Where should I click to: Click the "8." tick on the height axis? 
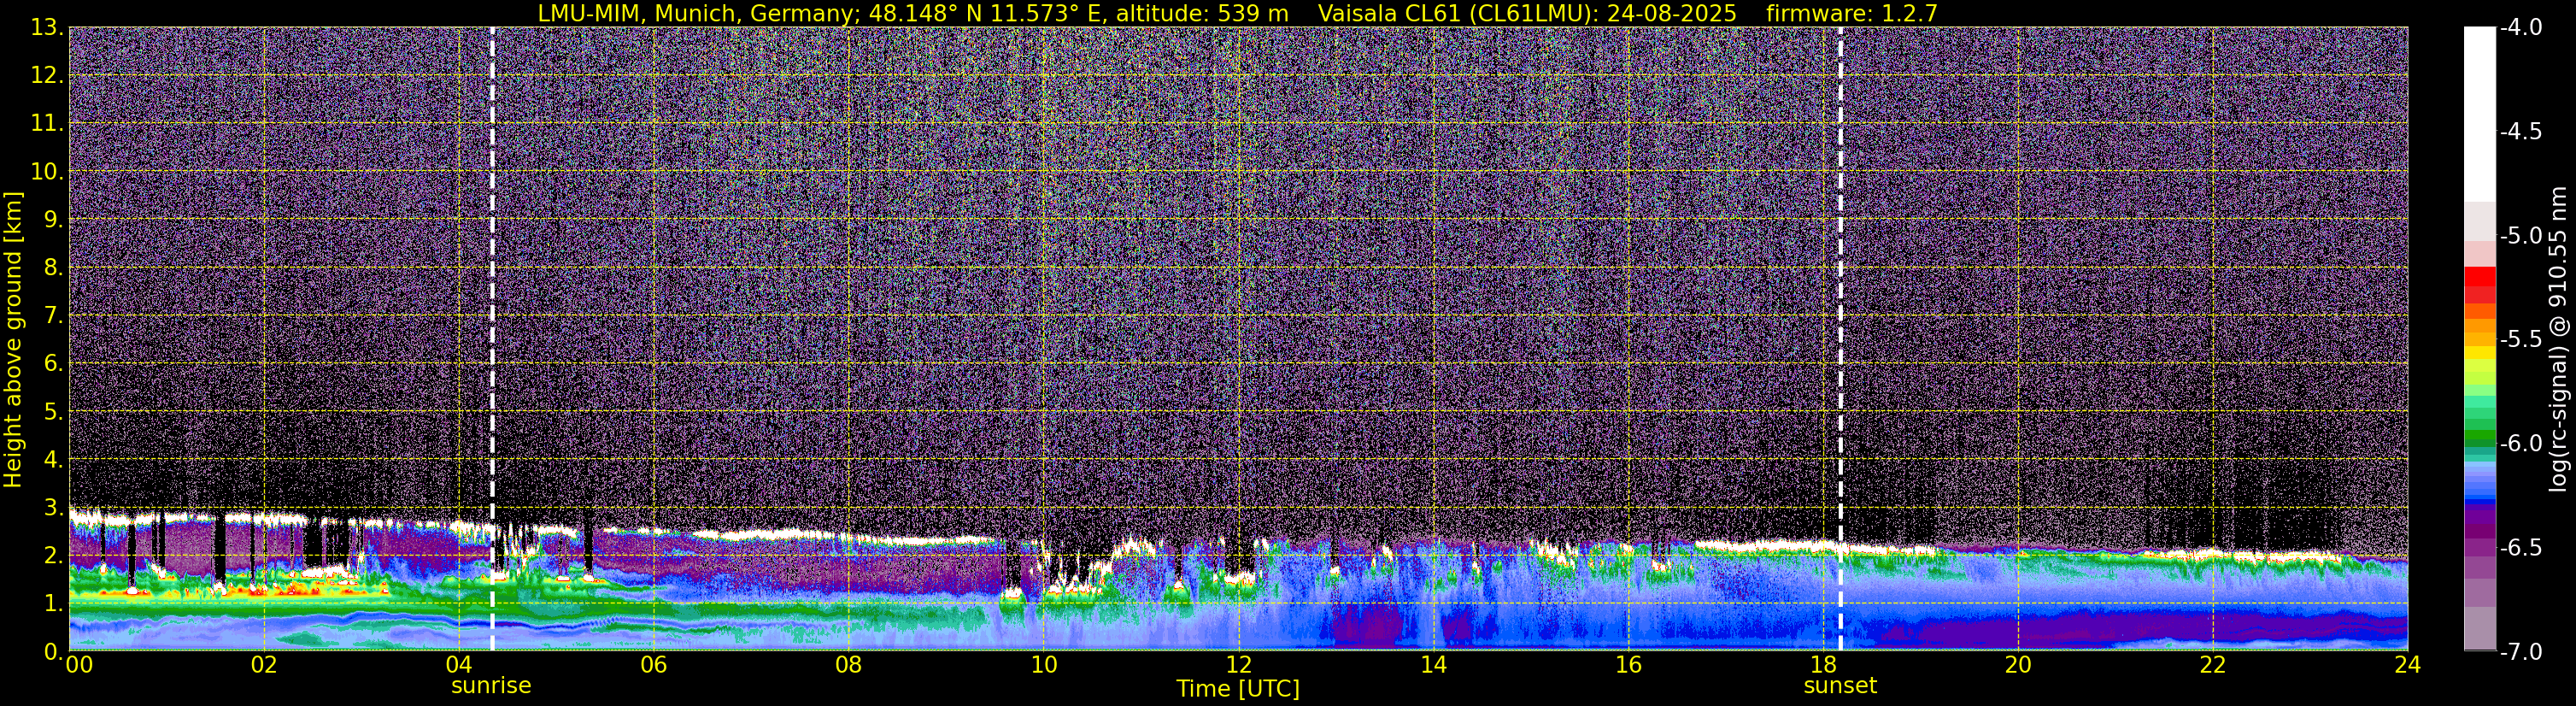click(x=52, y=268)
